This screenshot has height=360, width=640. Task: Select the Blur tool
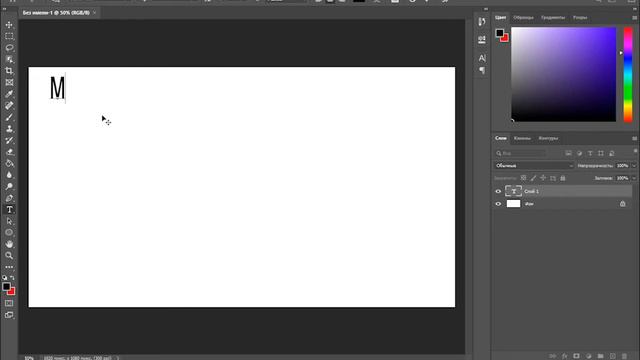(9, 175)
